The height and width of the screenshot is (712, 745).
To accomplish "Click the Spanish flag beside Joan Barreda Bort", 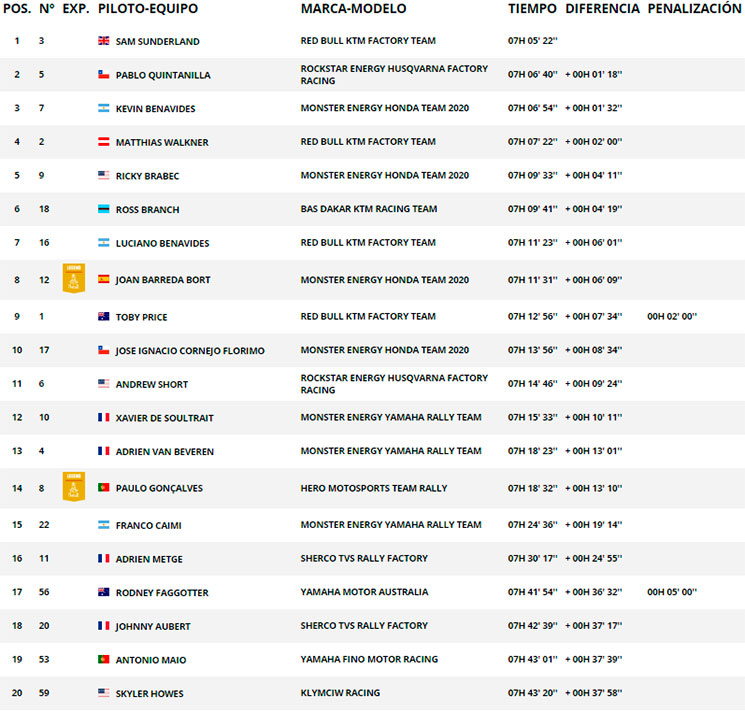I will [x=104, y=279].
